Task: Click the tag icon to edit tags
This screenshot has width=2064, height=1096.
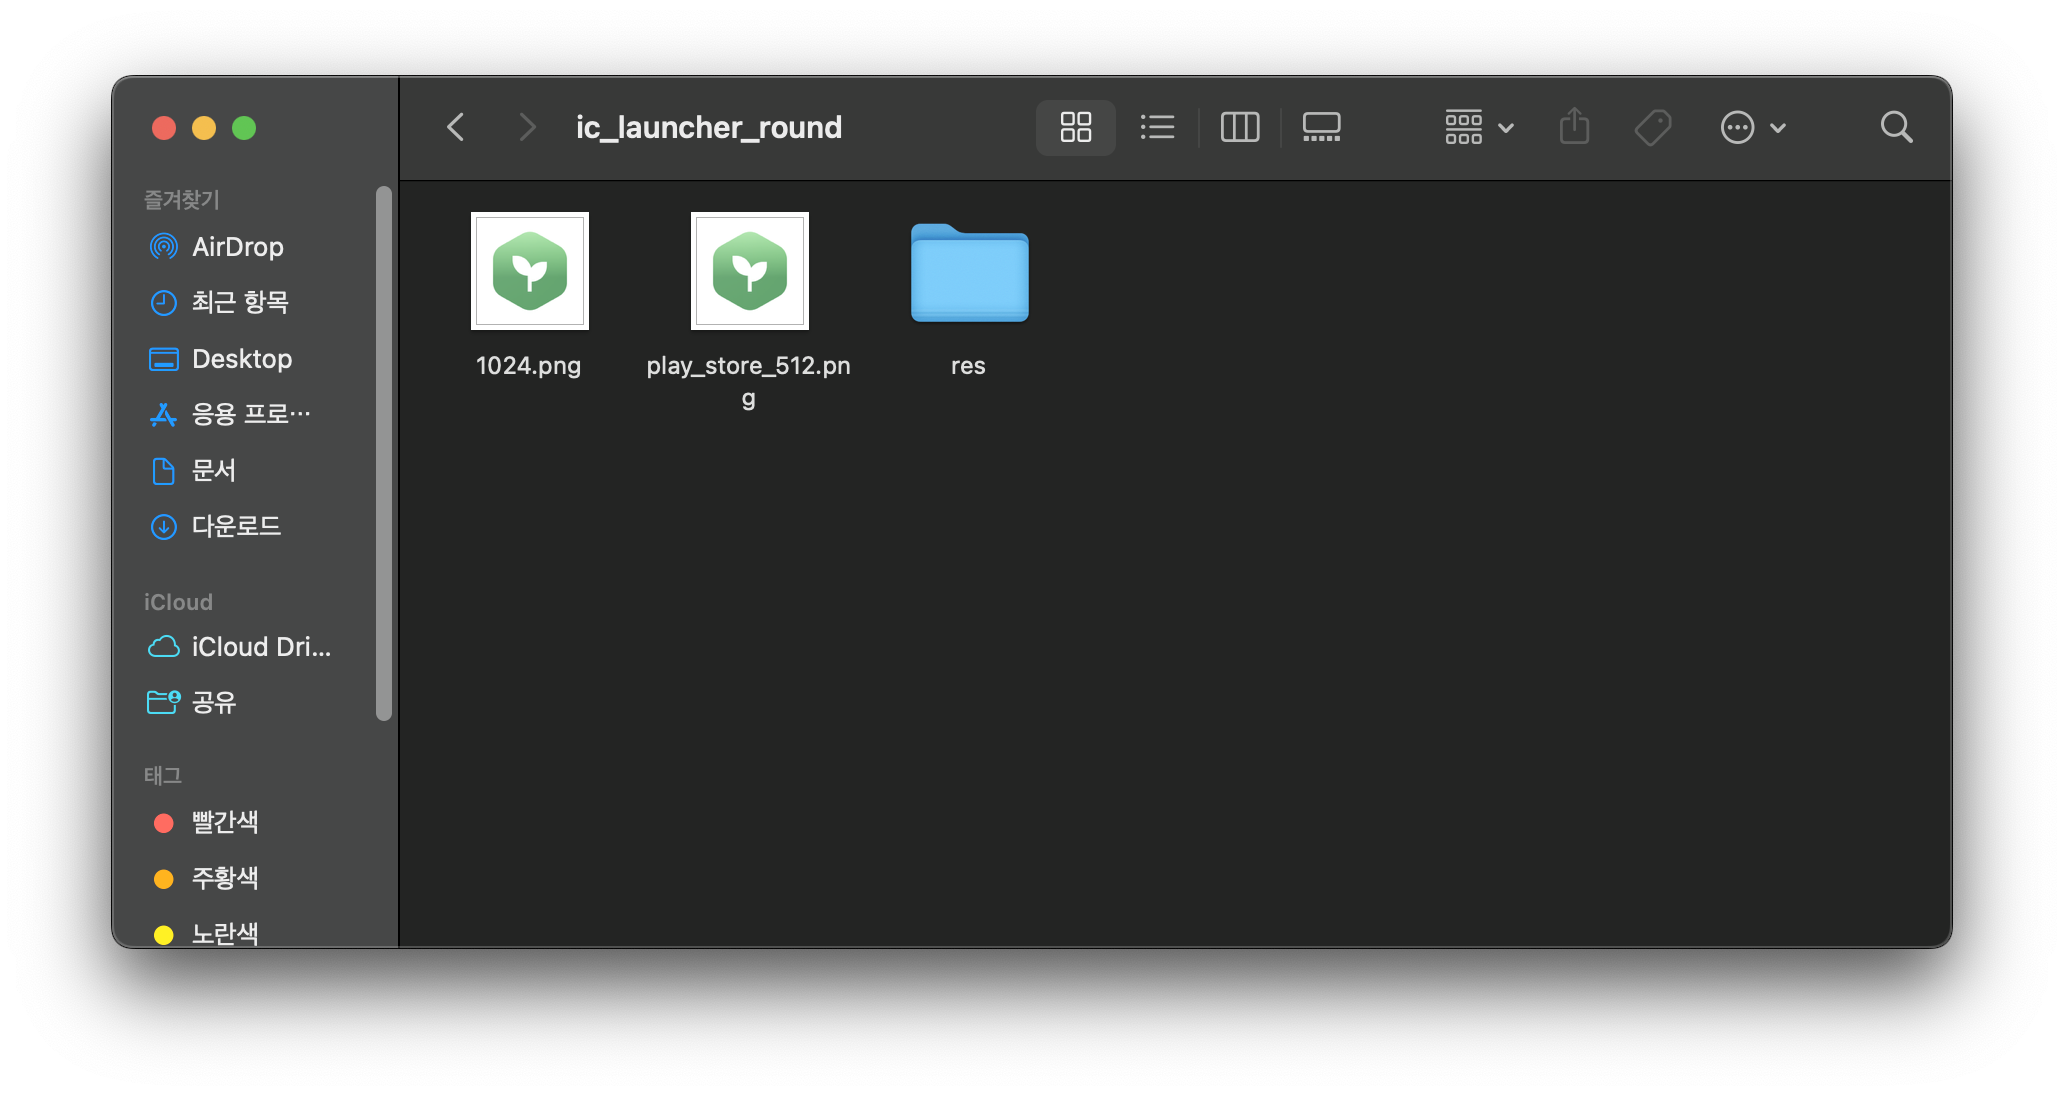Action: [x=1652, y=127]
